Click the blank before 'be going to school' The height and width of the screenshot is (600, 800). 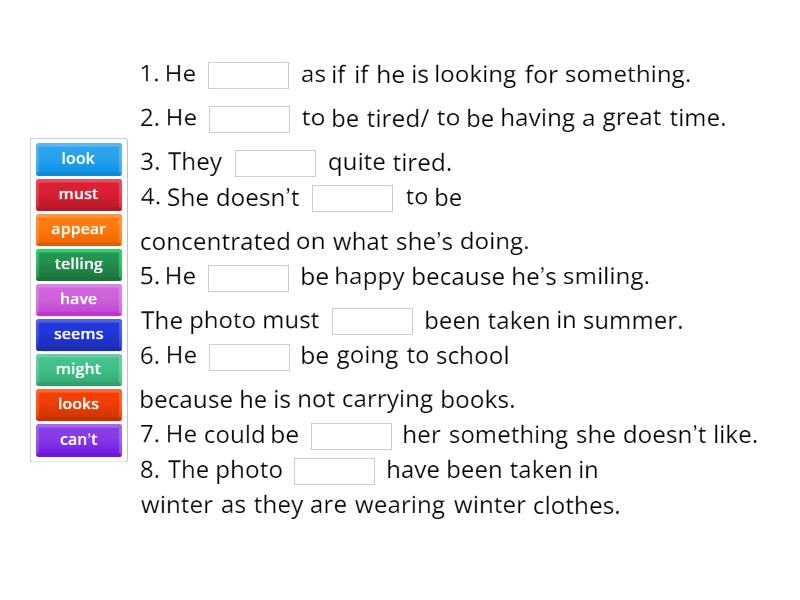pos(249,357)
